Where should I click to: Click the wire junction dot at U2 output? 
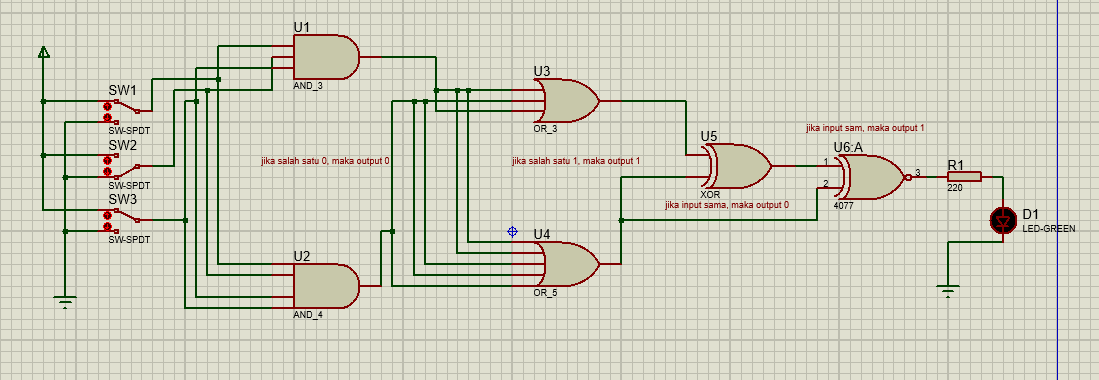(x=392, y=231)
